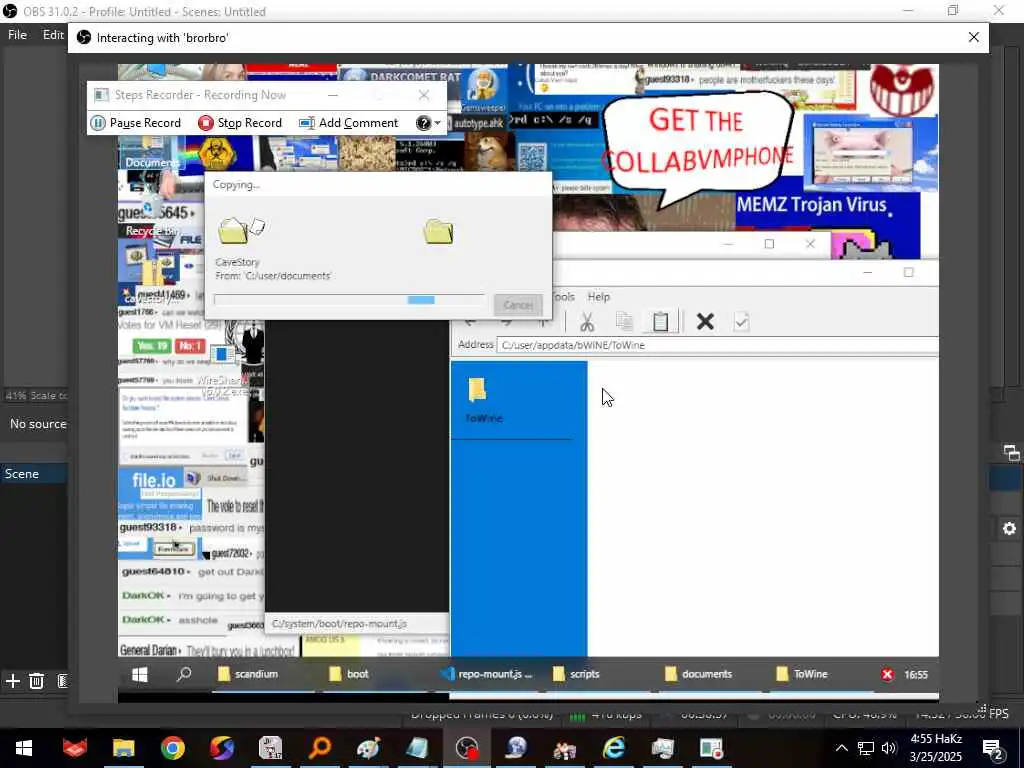1024x768 pixels.
Task: Click the Steps Recorder icon in host taskbar
Action: [712, 748]
